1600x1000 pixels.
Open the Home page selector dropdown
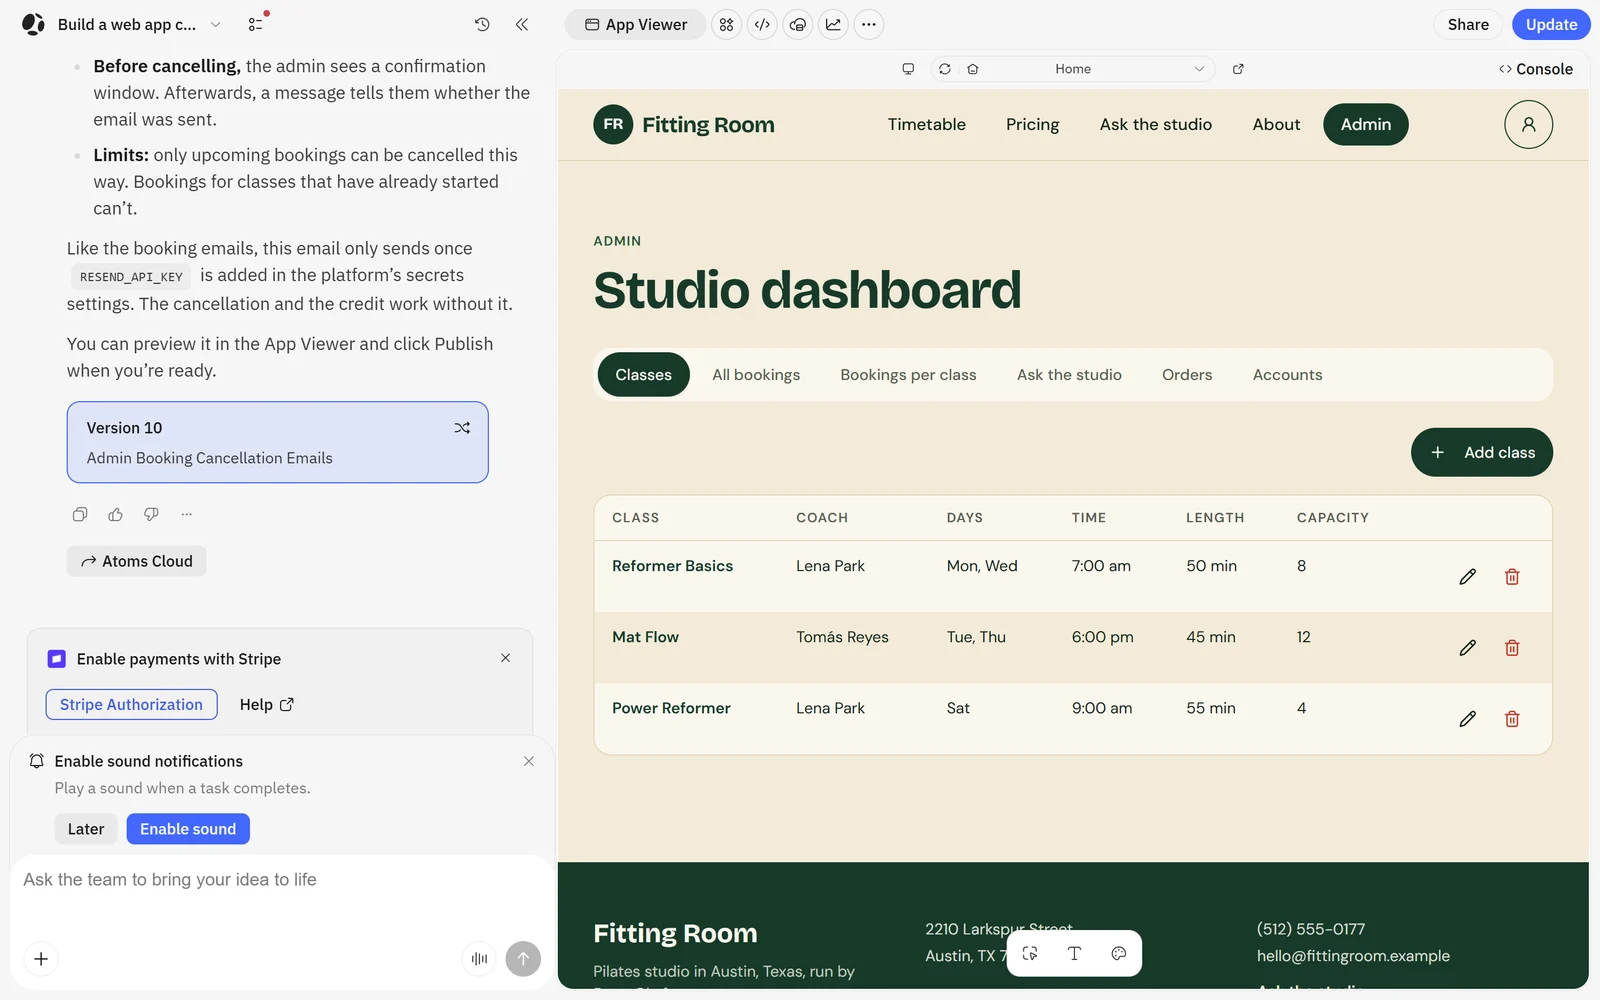click(1086, 69)
